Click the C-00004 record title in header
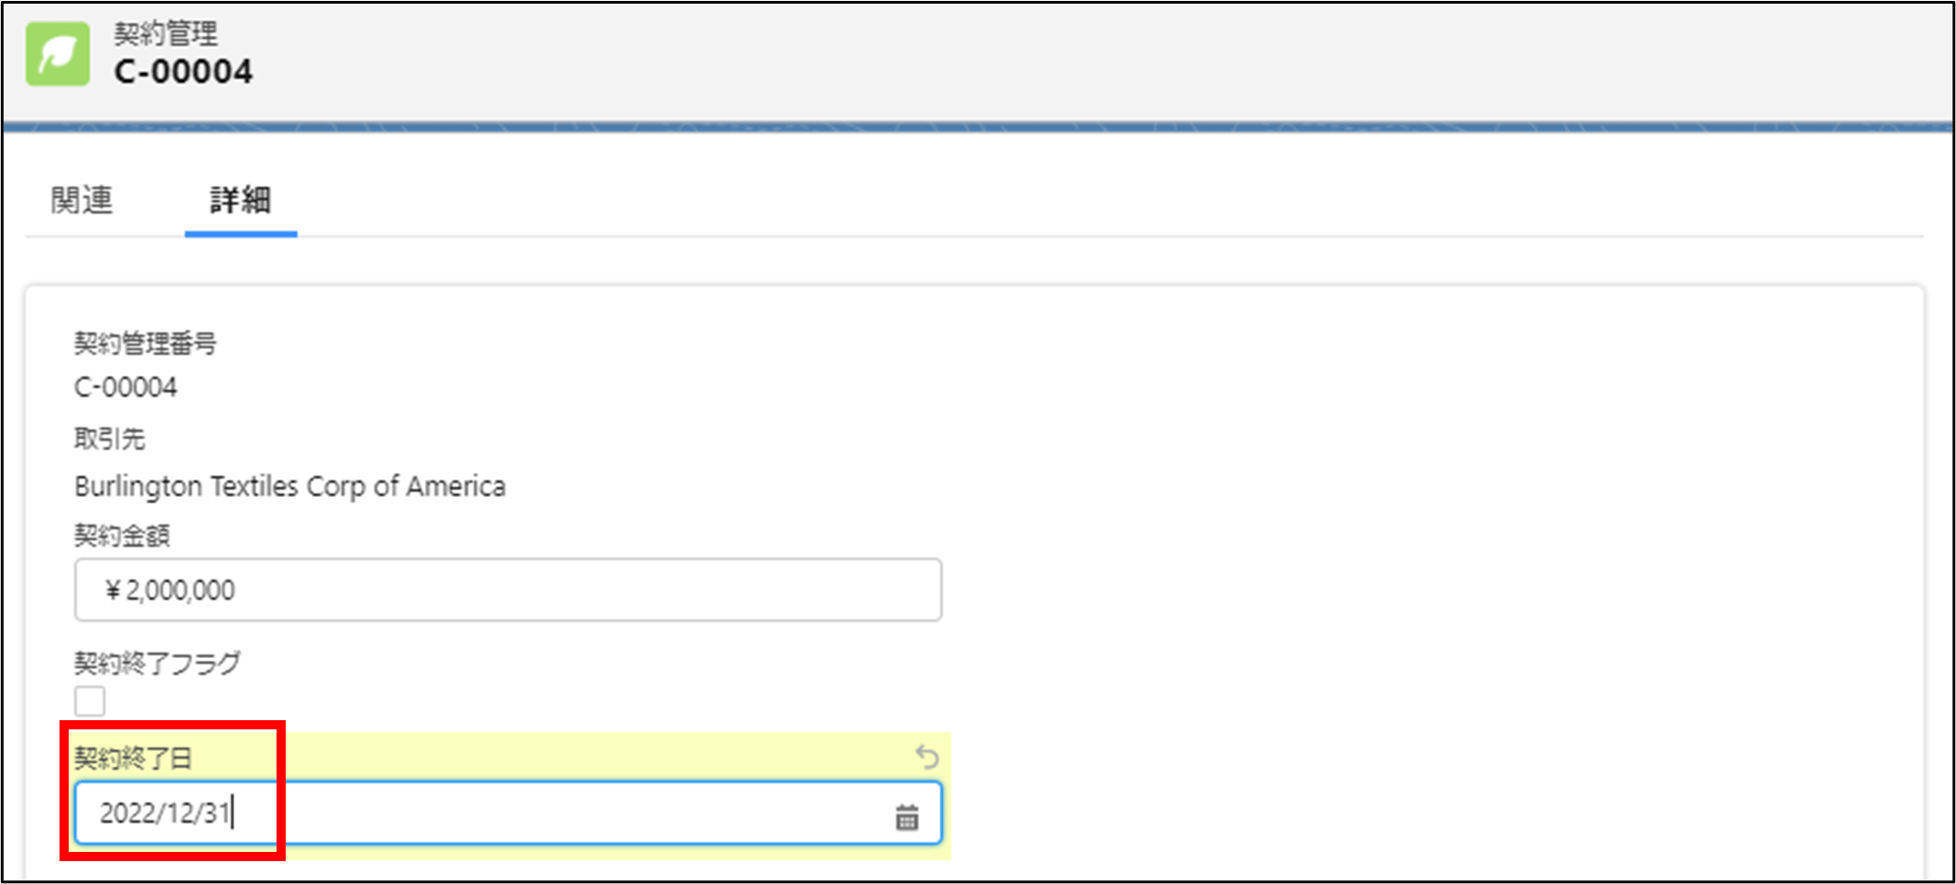Viewport: 1956px width, 884px height. tap(183, 72)
